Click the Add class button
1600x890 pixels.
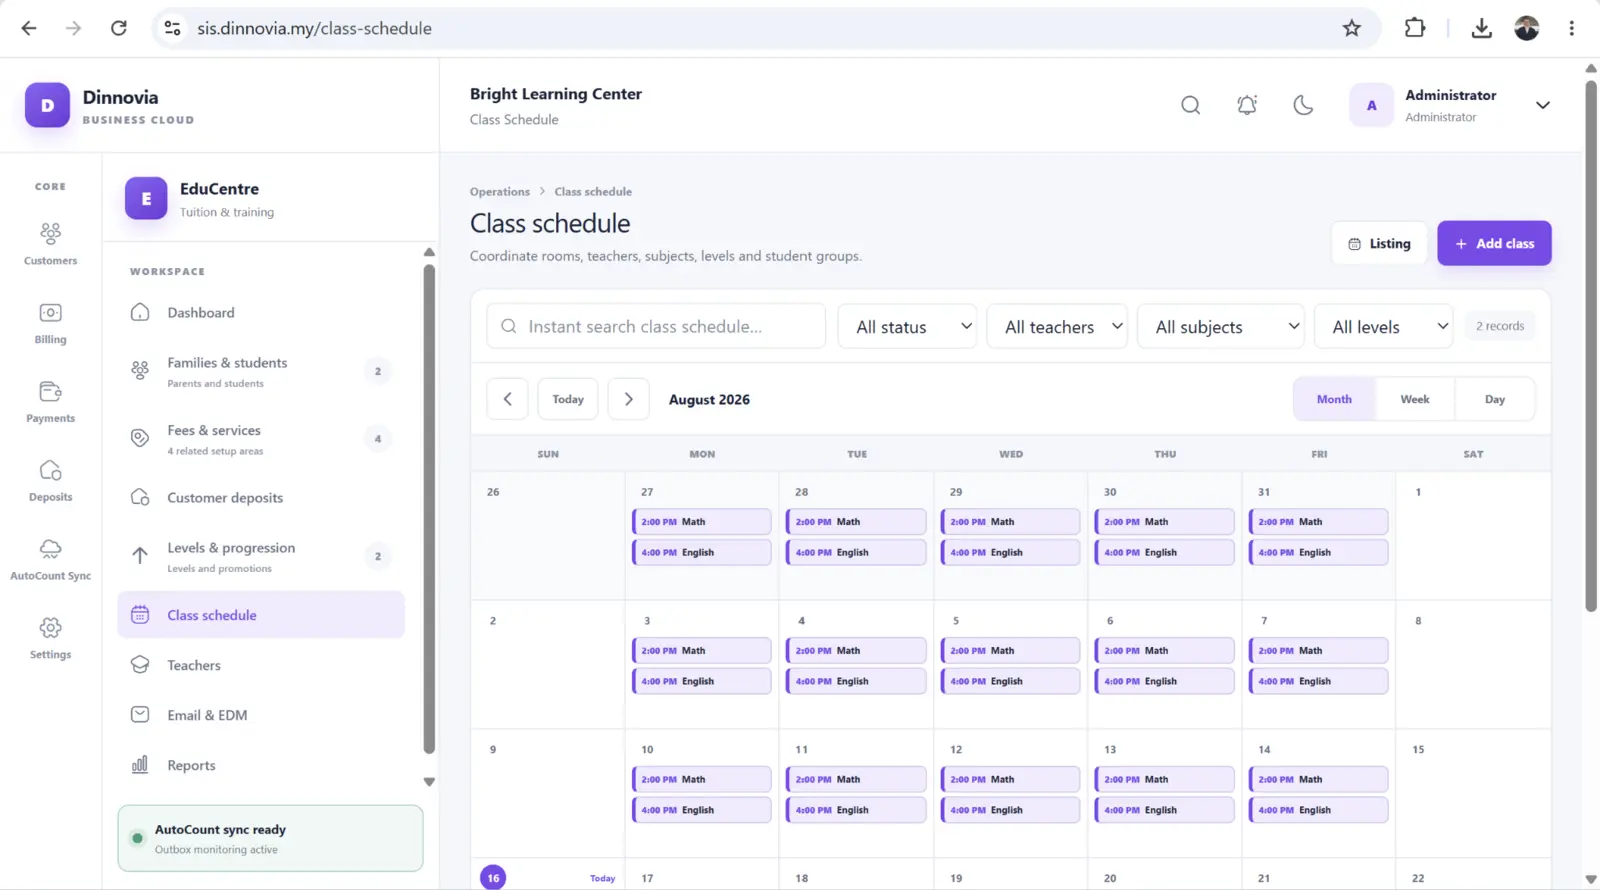click(x=1494, y=243)
